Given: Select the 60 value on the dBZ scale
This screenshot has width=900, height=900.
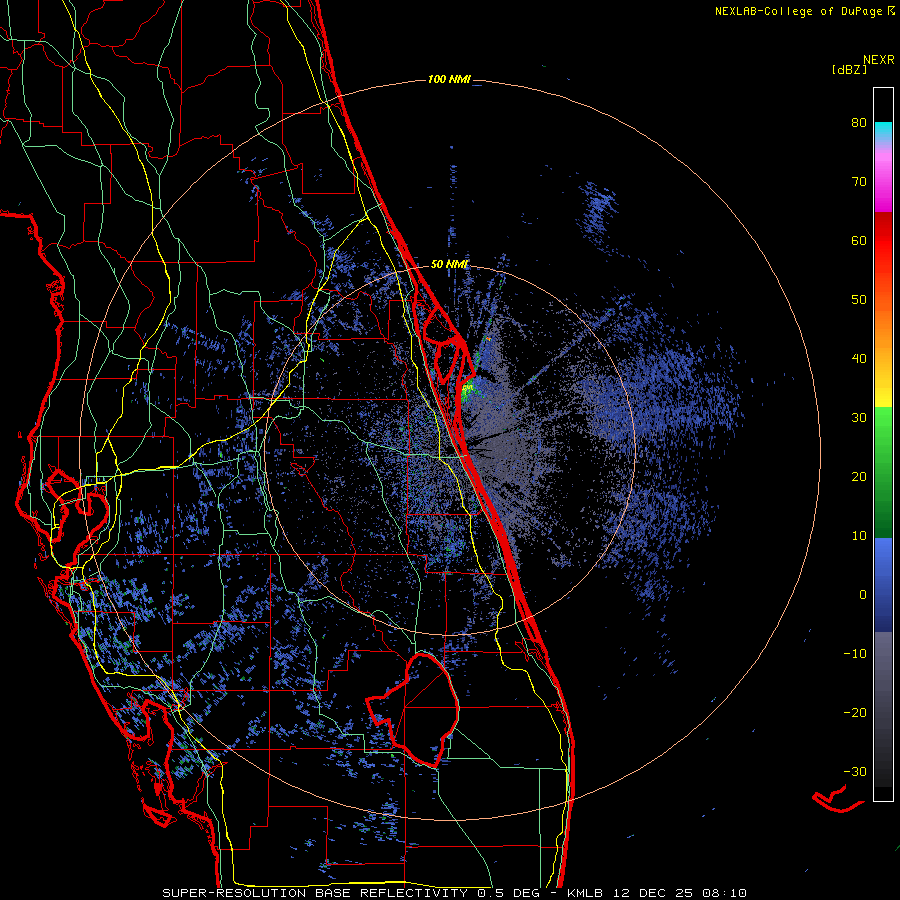Looking at the screenshot, I should (859, 240).
